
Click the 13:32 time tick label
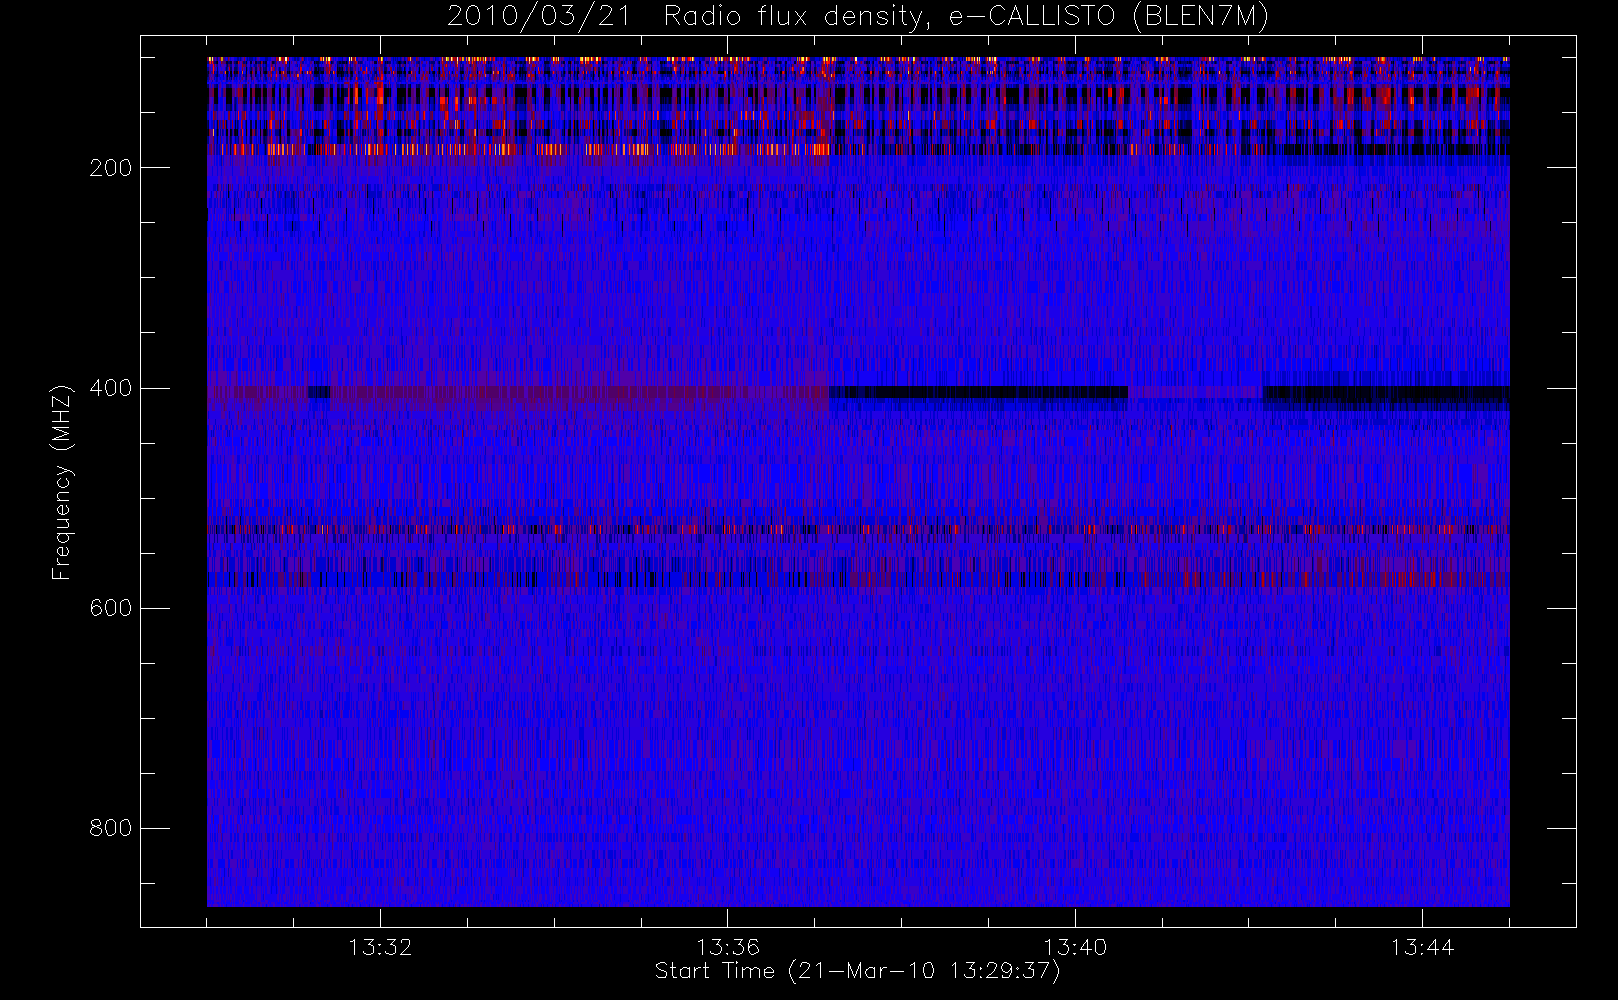coord(380,947)
